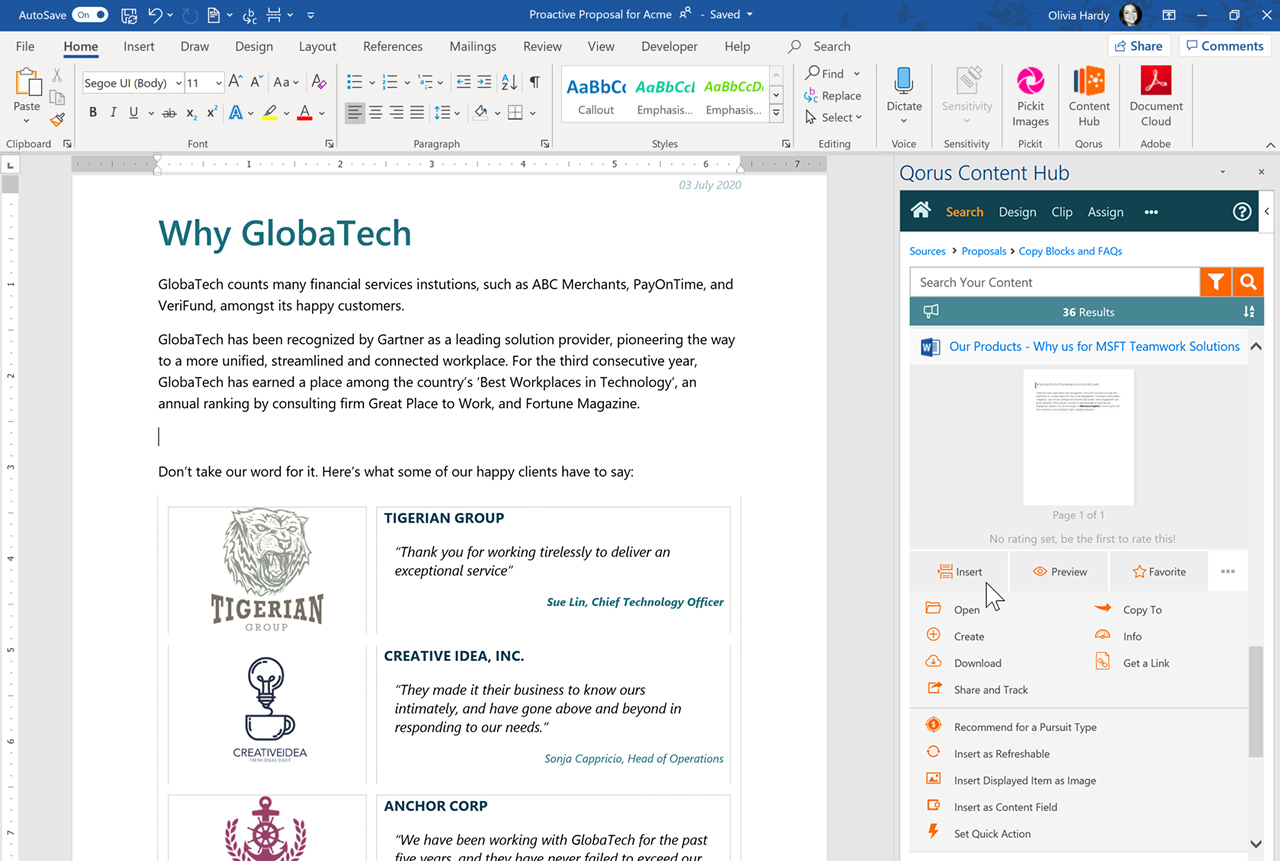Click the orange search magnifier button
The height and width of the screenshot is (861, 1280).
pyautogui.click(x=1248, y=282)
